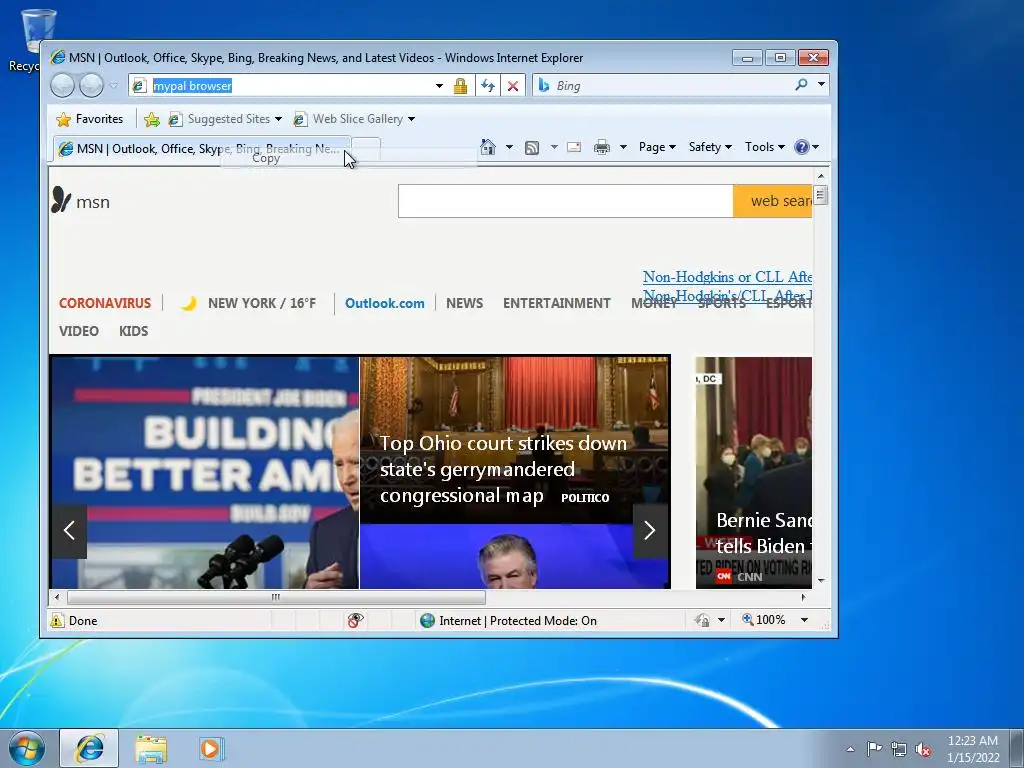This screenshot has height=768, width=1024.
Task: Click the Forward navigation button
Action: point(91,86)
